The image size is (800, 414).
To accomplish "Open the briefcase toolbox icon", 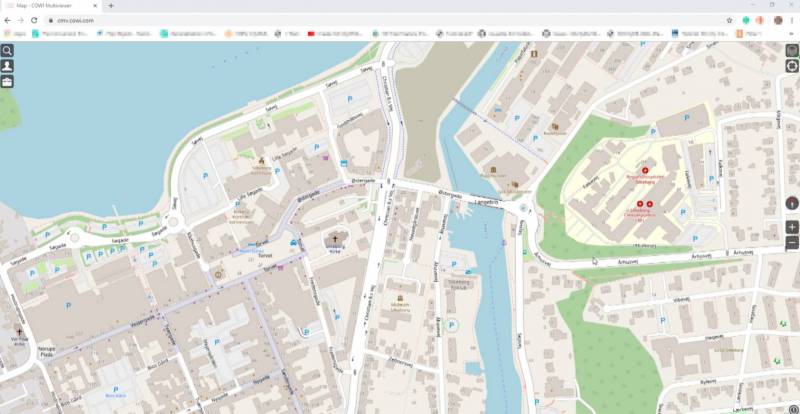I will [x=7, y=81].
